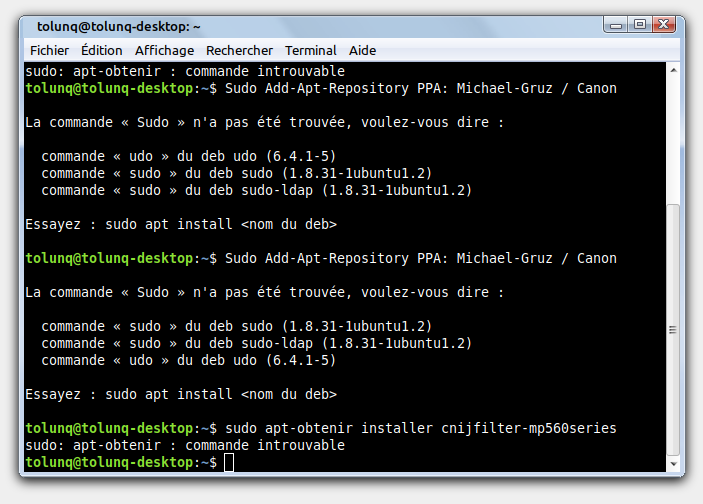Click the last 'commande « udo » du deb udo' line

point(188,361)
